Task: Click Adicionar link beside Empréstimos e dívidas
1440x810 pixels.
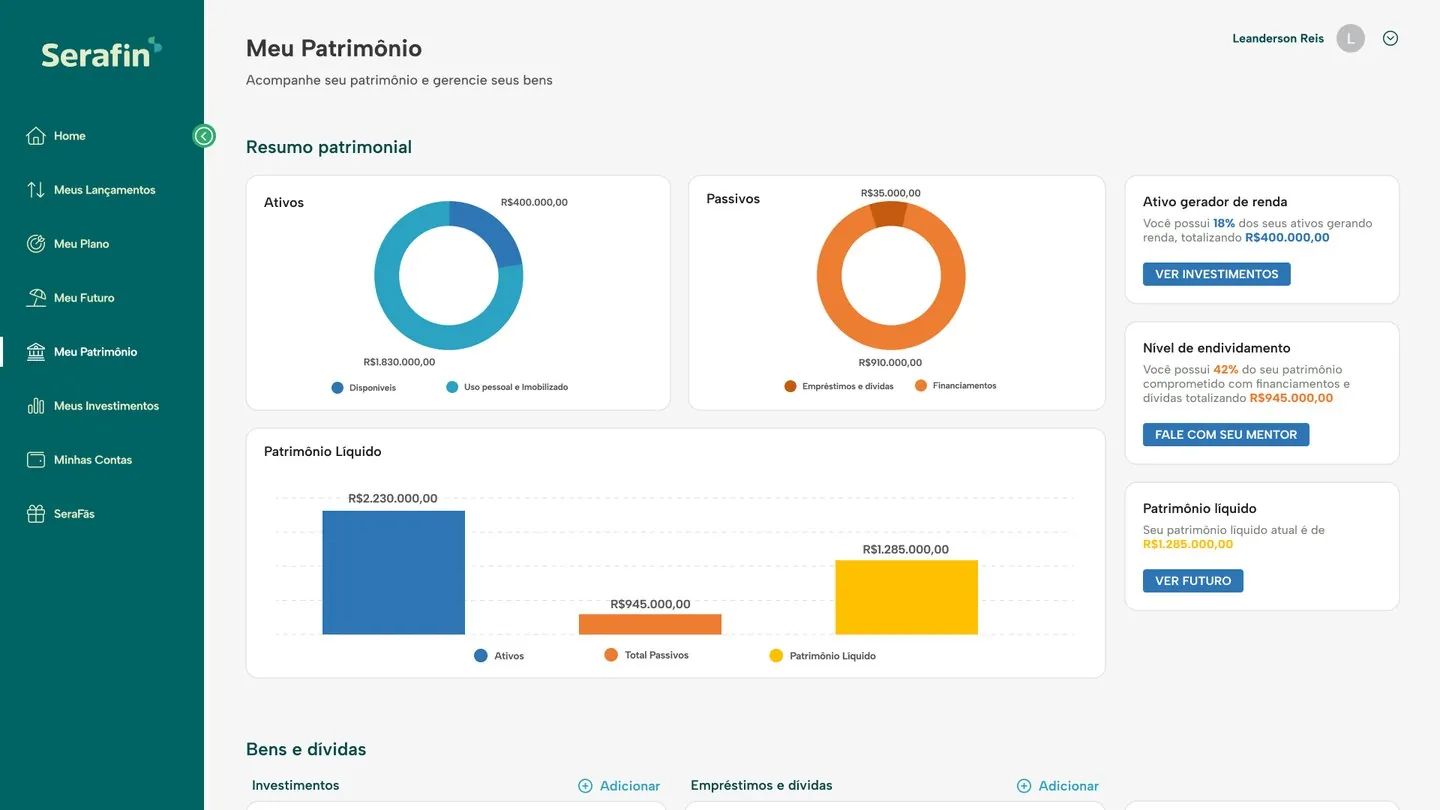Action: [x=1069, y=786]
